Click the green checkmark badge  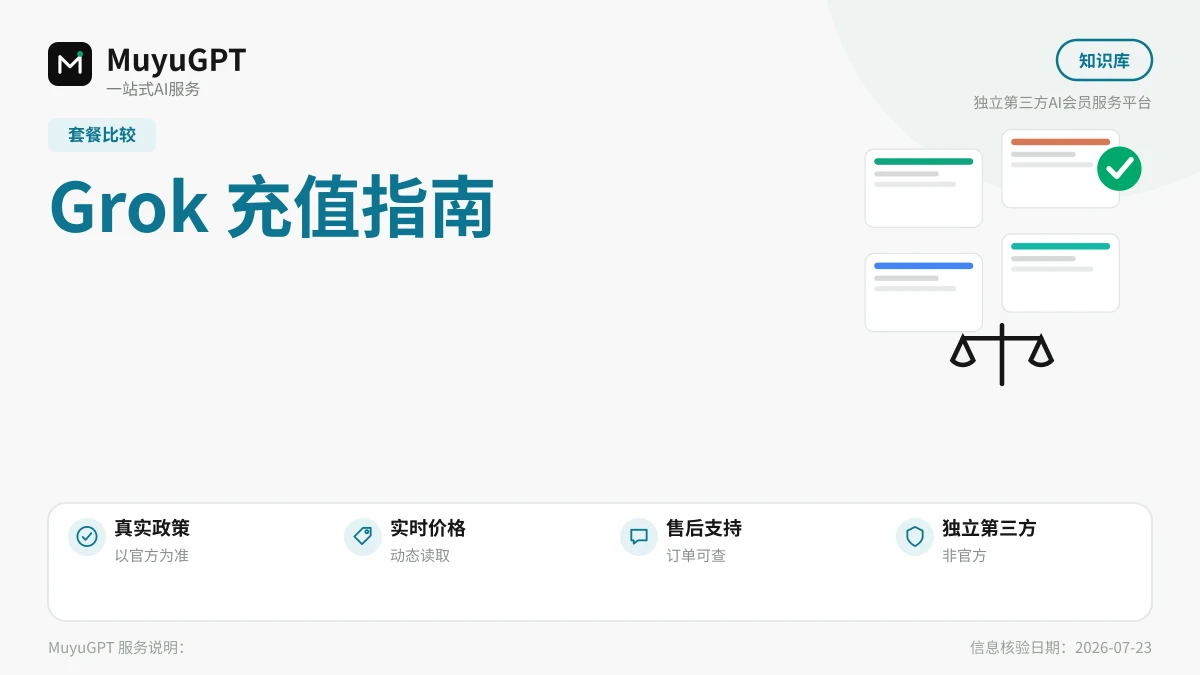tap(1119, 168)
